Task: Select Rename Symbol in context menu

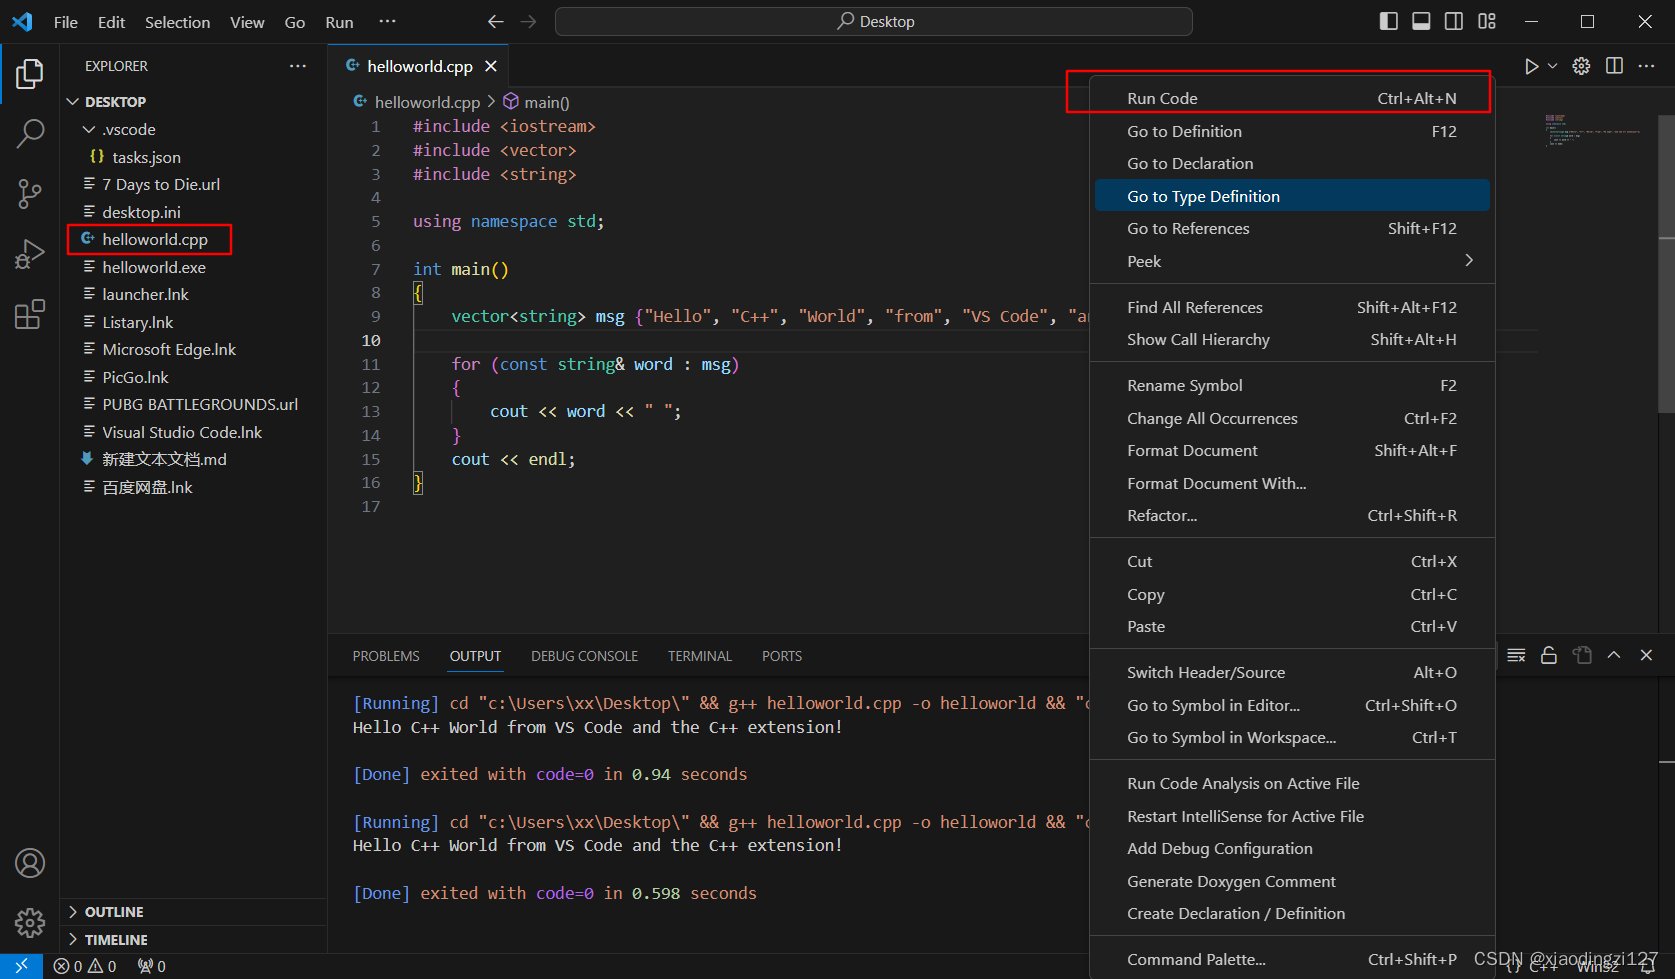Action: pos(1292,385)
